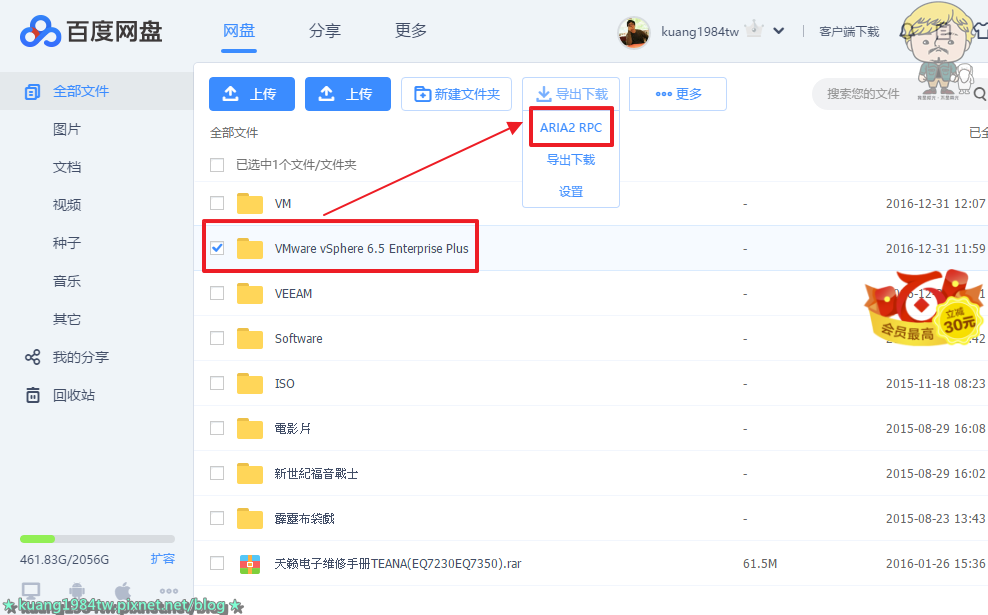The height and width of the screenshot is (615, 988).
Task: Open the 导出下载 dropdown button
Action: [x=571, y=94]
